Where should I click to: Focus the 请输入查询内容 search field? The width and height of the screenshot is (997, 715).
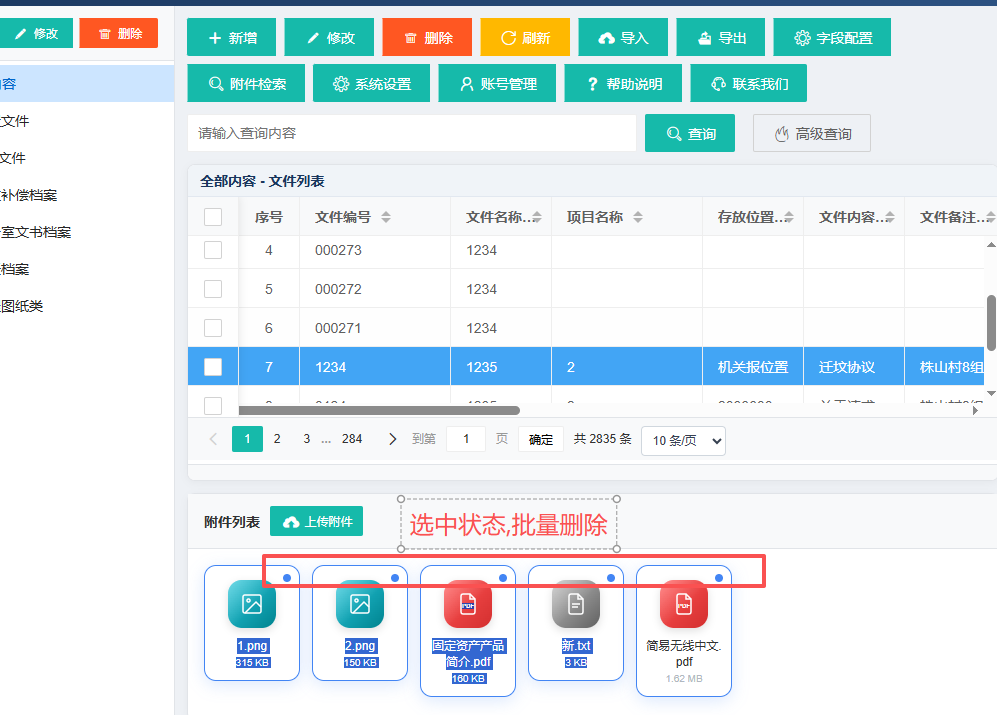[x=412, y=133]
